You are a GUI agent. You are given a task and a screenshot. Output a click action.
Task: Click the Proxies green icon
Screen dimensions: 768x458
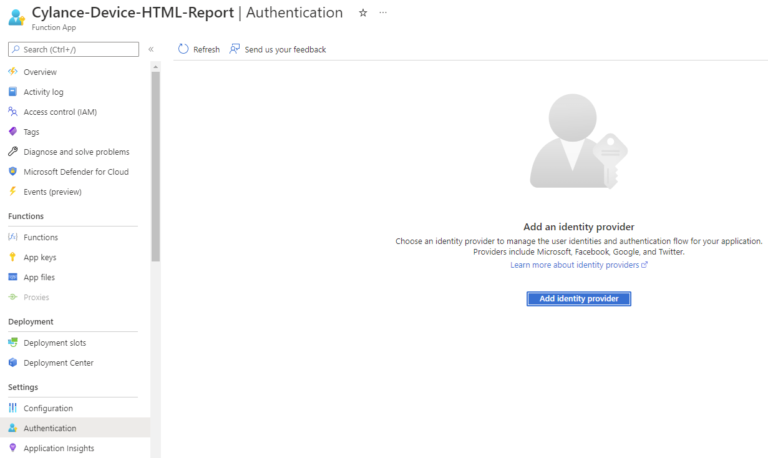coord(13,297)
